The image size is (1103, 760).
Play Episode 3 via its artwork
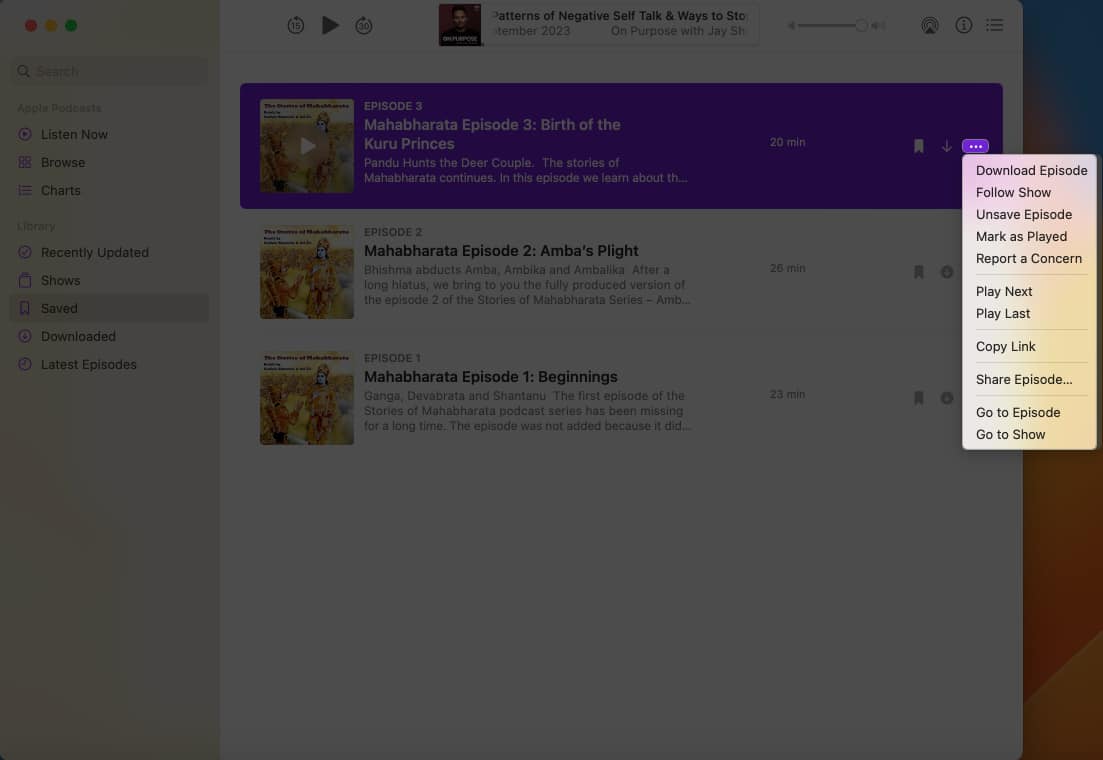click(307, 146)
